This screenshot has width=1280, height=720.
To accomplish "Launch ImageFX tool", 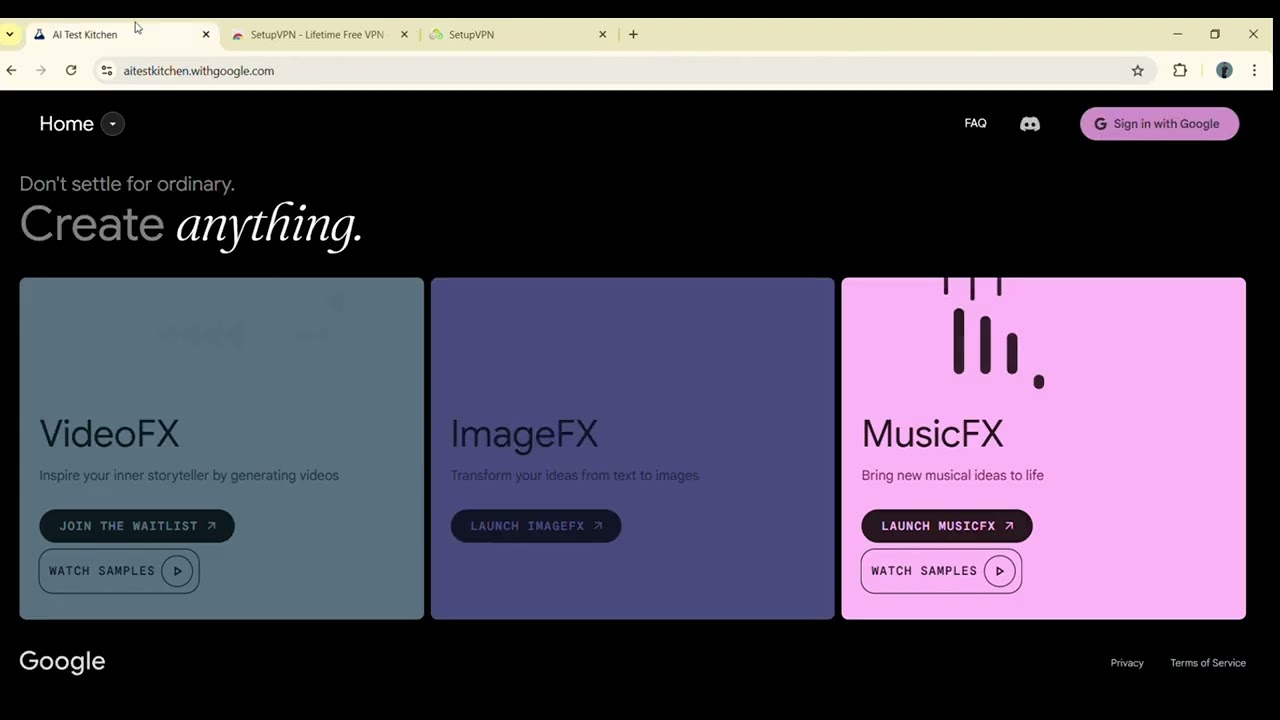I will [x=536, y=526].
